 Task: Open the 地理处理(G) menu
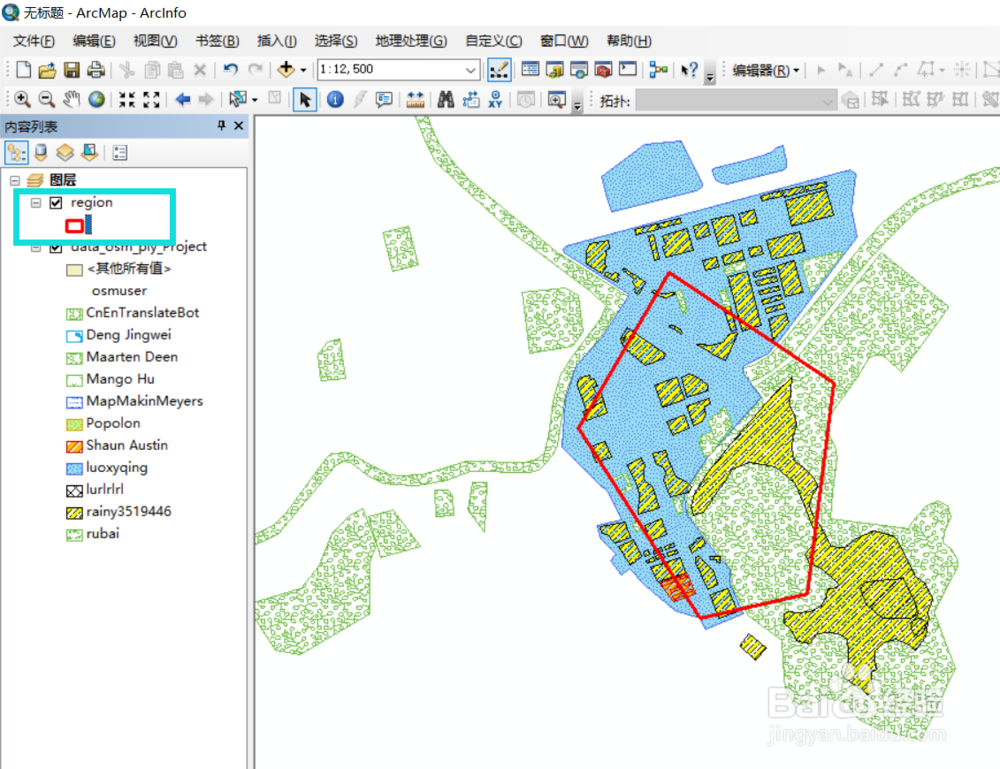[x=411, y=41]
